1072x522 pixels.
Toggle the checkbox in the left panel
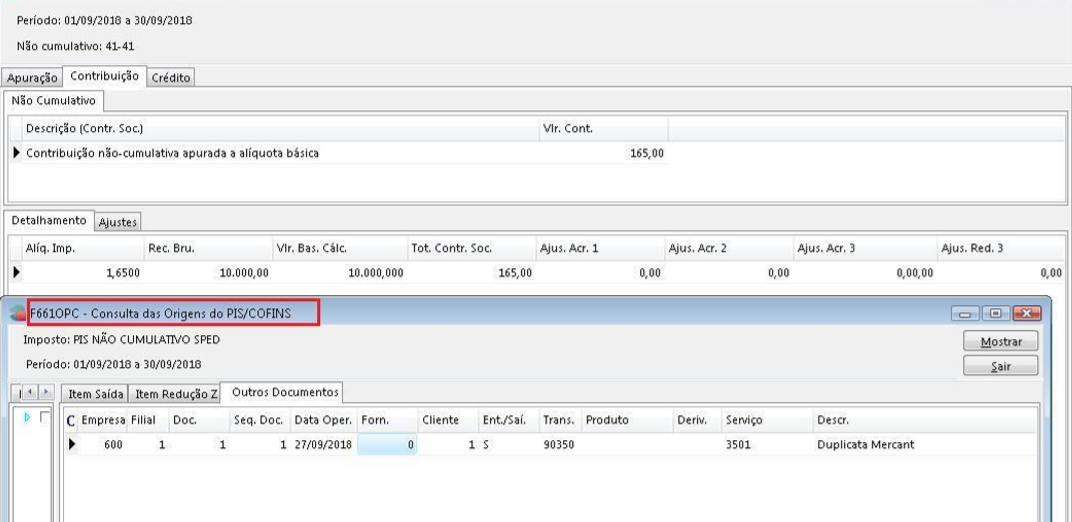pos(44,417)
